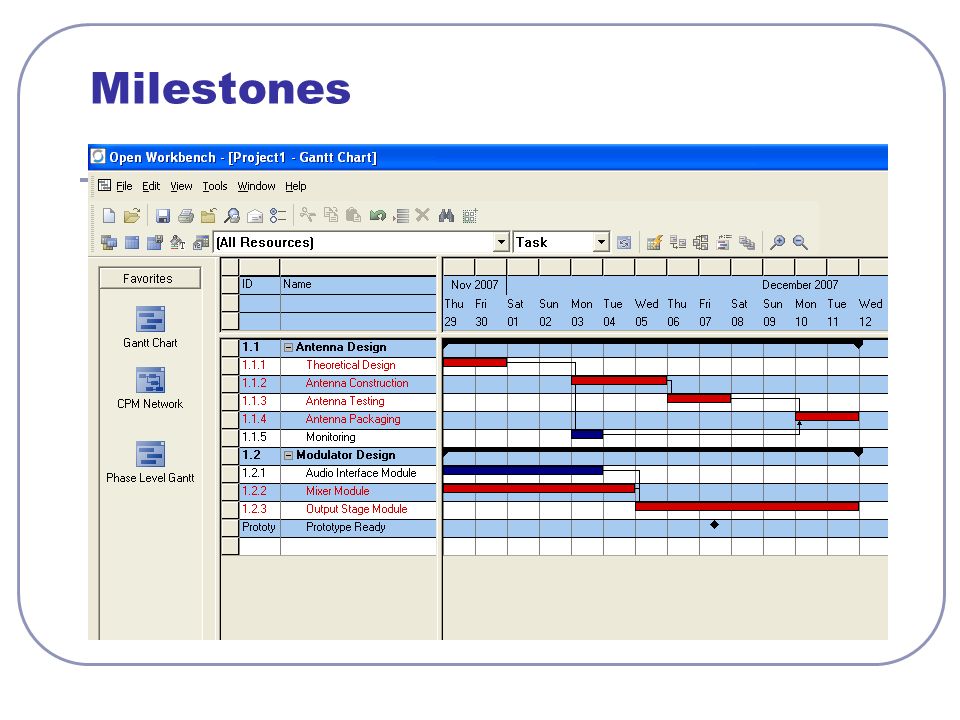Screen dimensions: 960x720
Task: Click the save view icon with floppy
Action: [155, 242]
